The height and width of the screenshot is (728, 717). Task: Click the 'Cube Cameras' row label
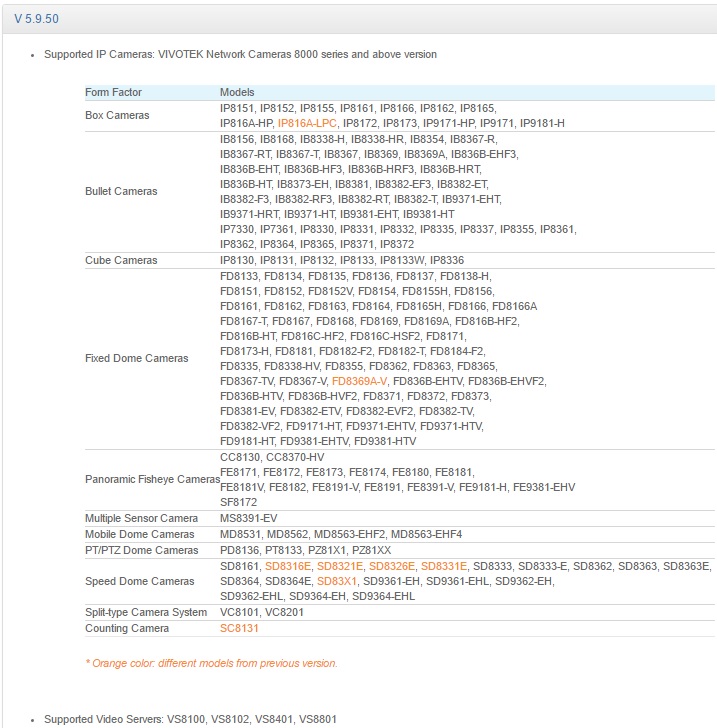click(121, 260)
